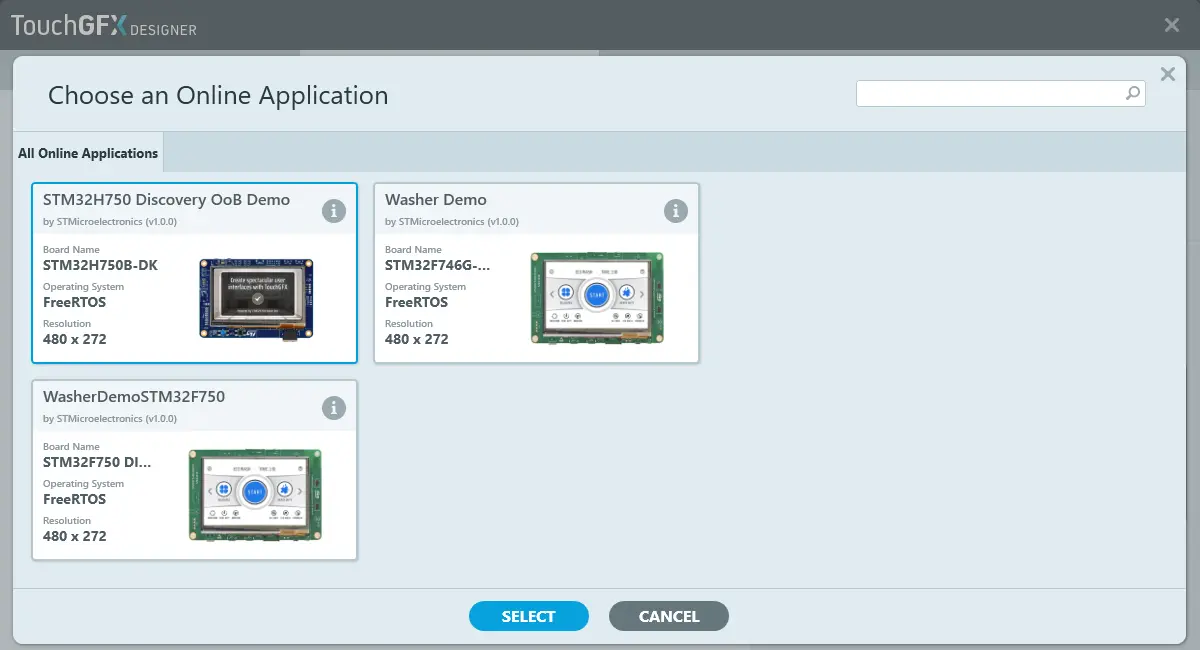Focus the application search field

pyautogui.click(x=1001, y=93)
